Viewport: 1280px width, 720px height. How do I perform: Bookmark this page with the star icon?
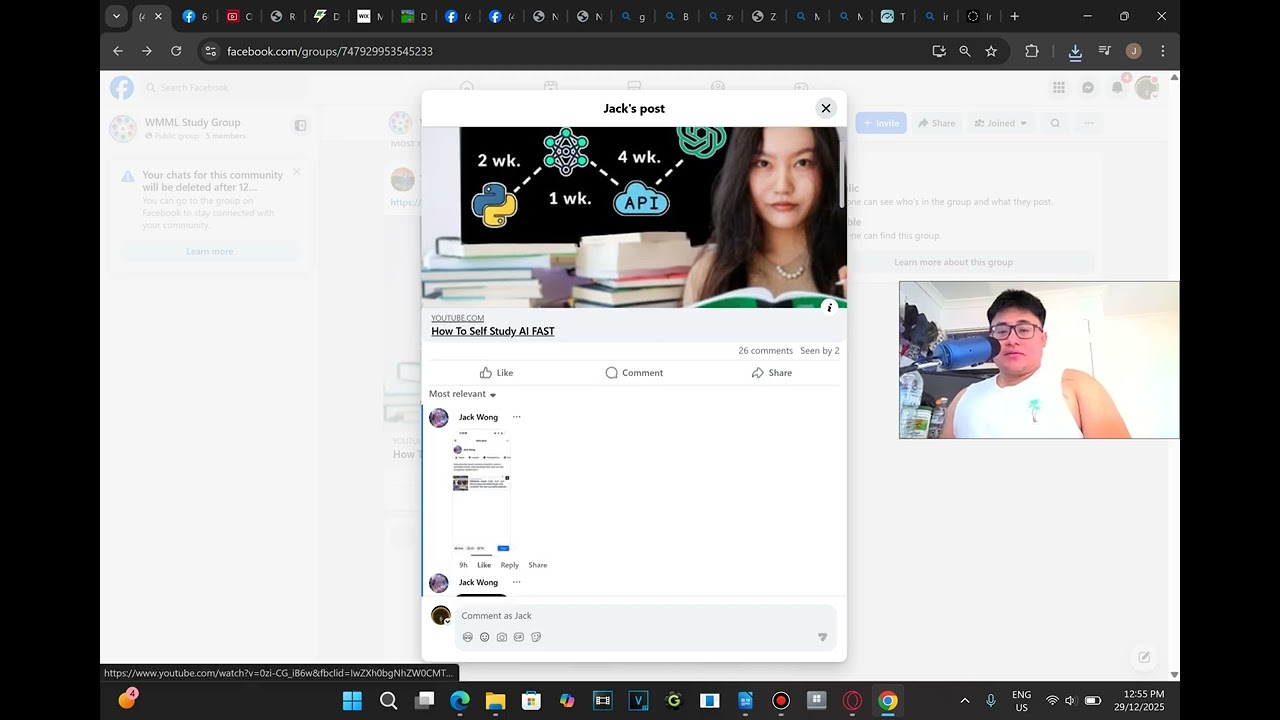point(991,51)
